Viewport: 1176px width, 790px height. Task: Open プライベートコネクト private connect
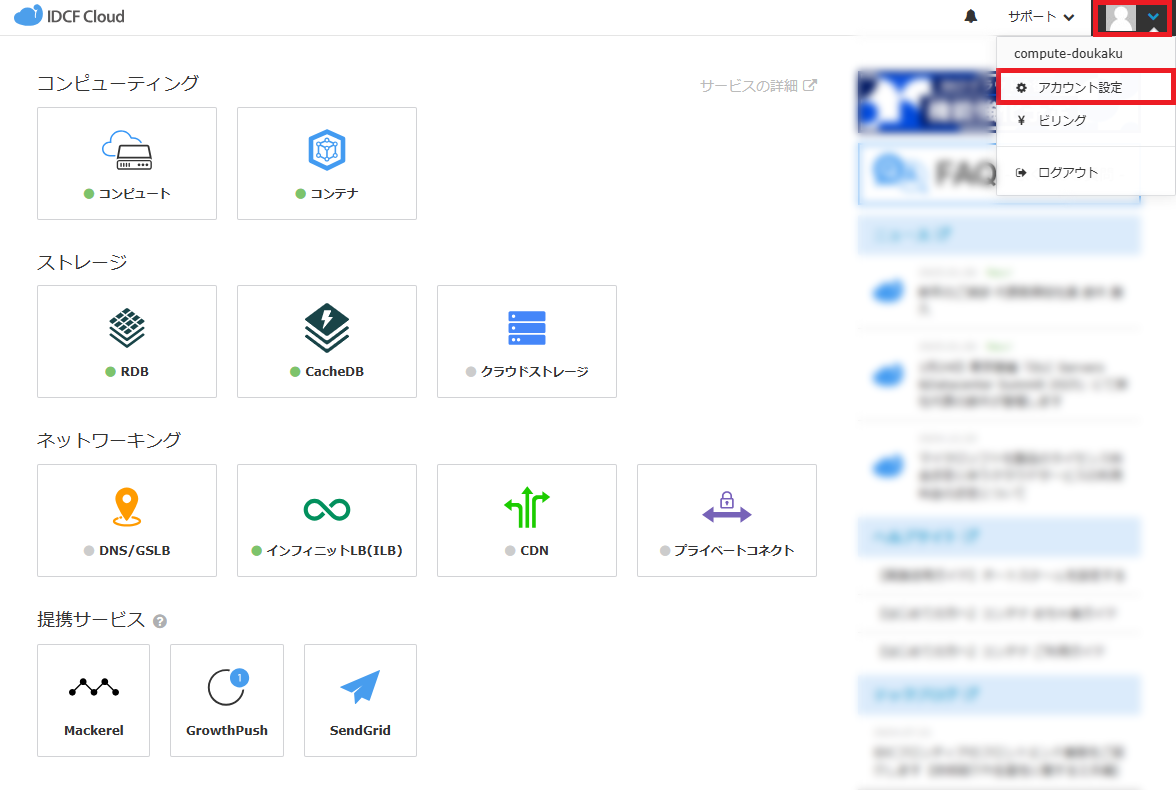click(727, 520)
